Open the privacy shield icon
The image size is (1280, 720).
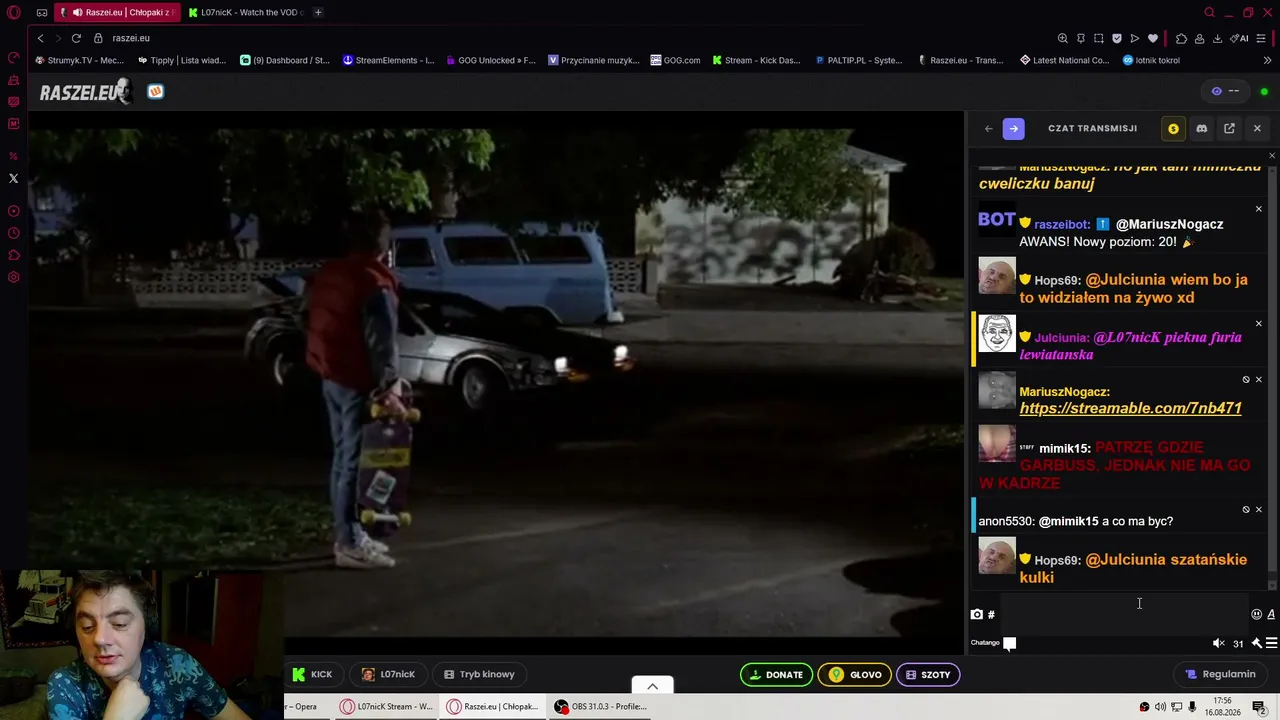click(1117, 38)
